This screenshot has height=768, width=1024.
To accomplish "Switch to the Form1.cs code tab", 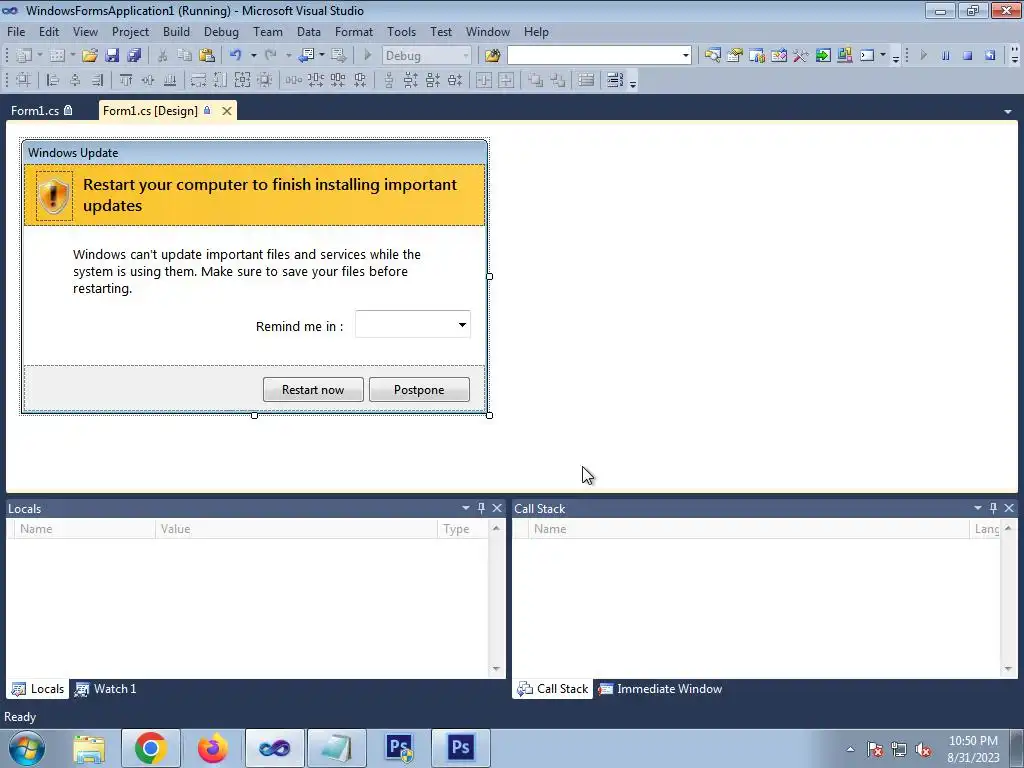I will pos(42,111).
